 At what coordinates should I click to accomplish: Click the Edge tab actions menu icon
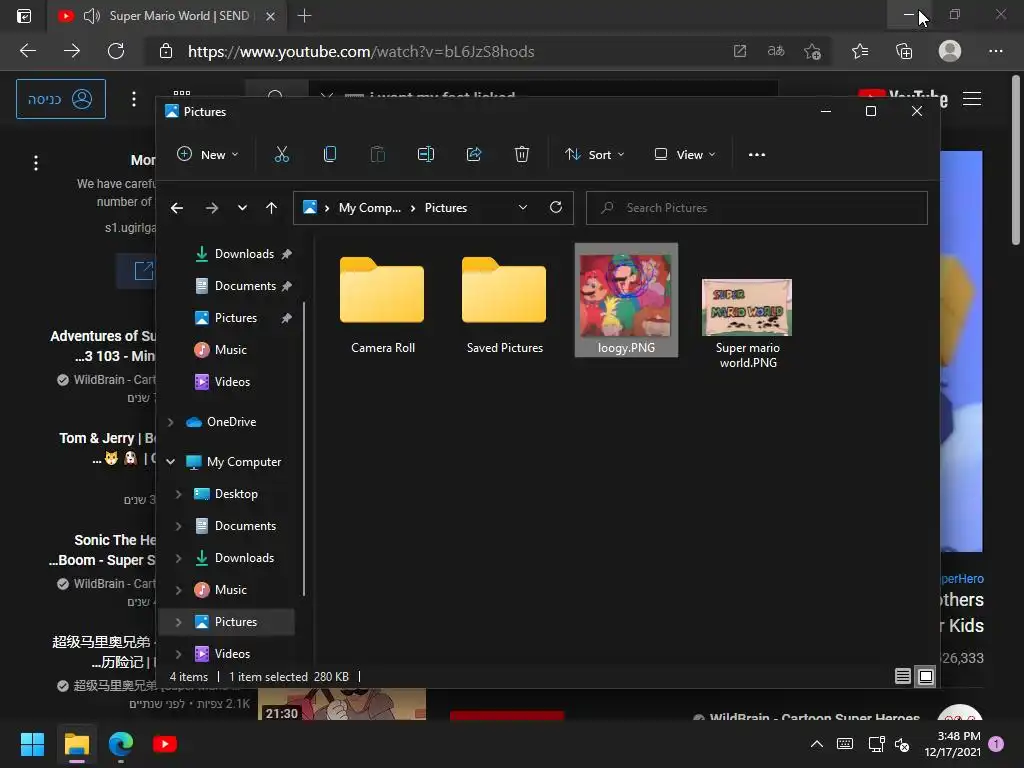24,16
